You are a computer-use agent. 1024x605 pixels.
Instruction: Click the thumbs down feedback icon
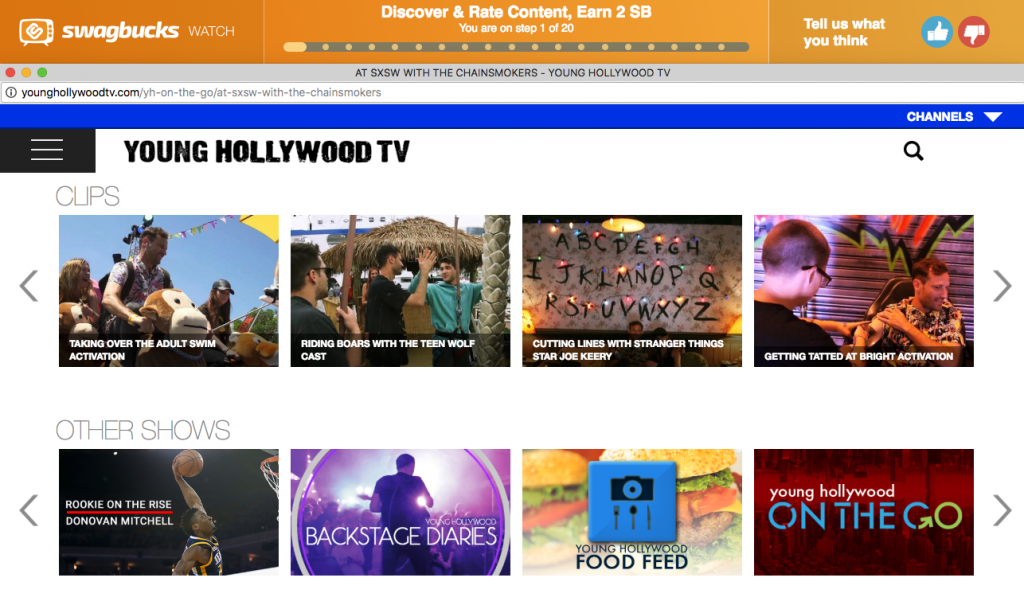974,31
